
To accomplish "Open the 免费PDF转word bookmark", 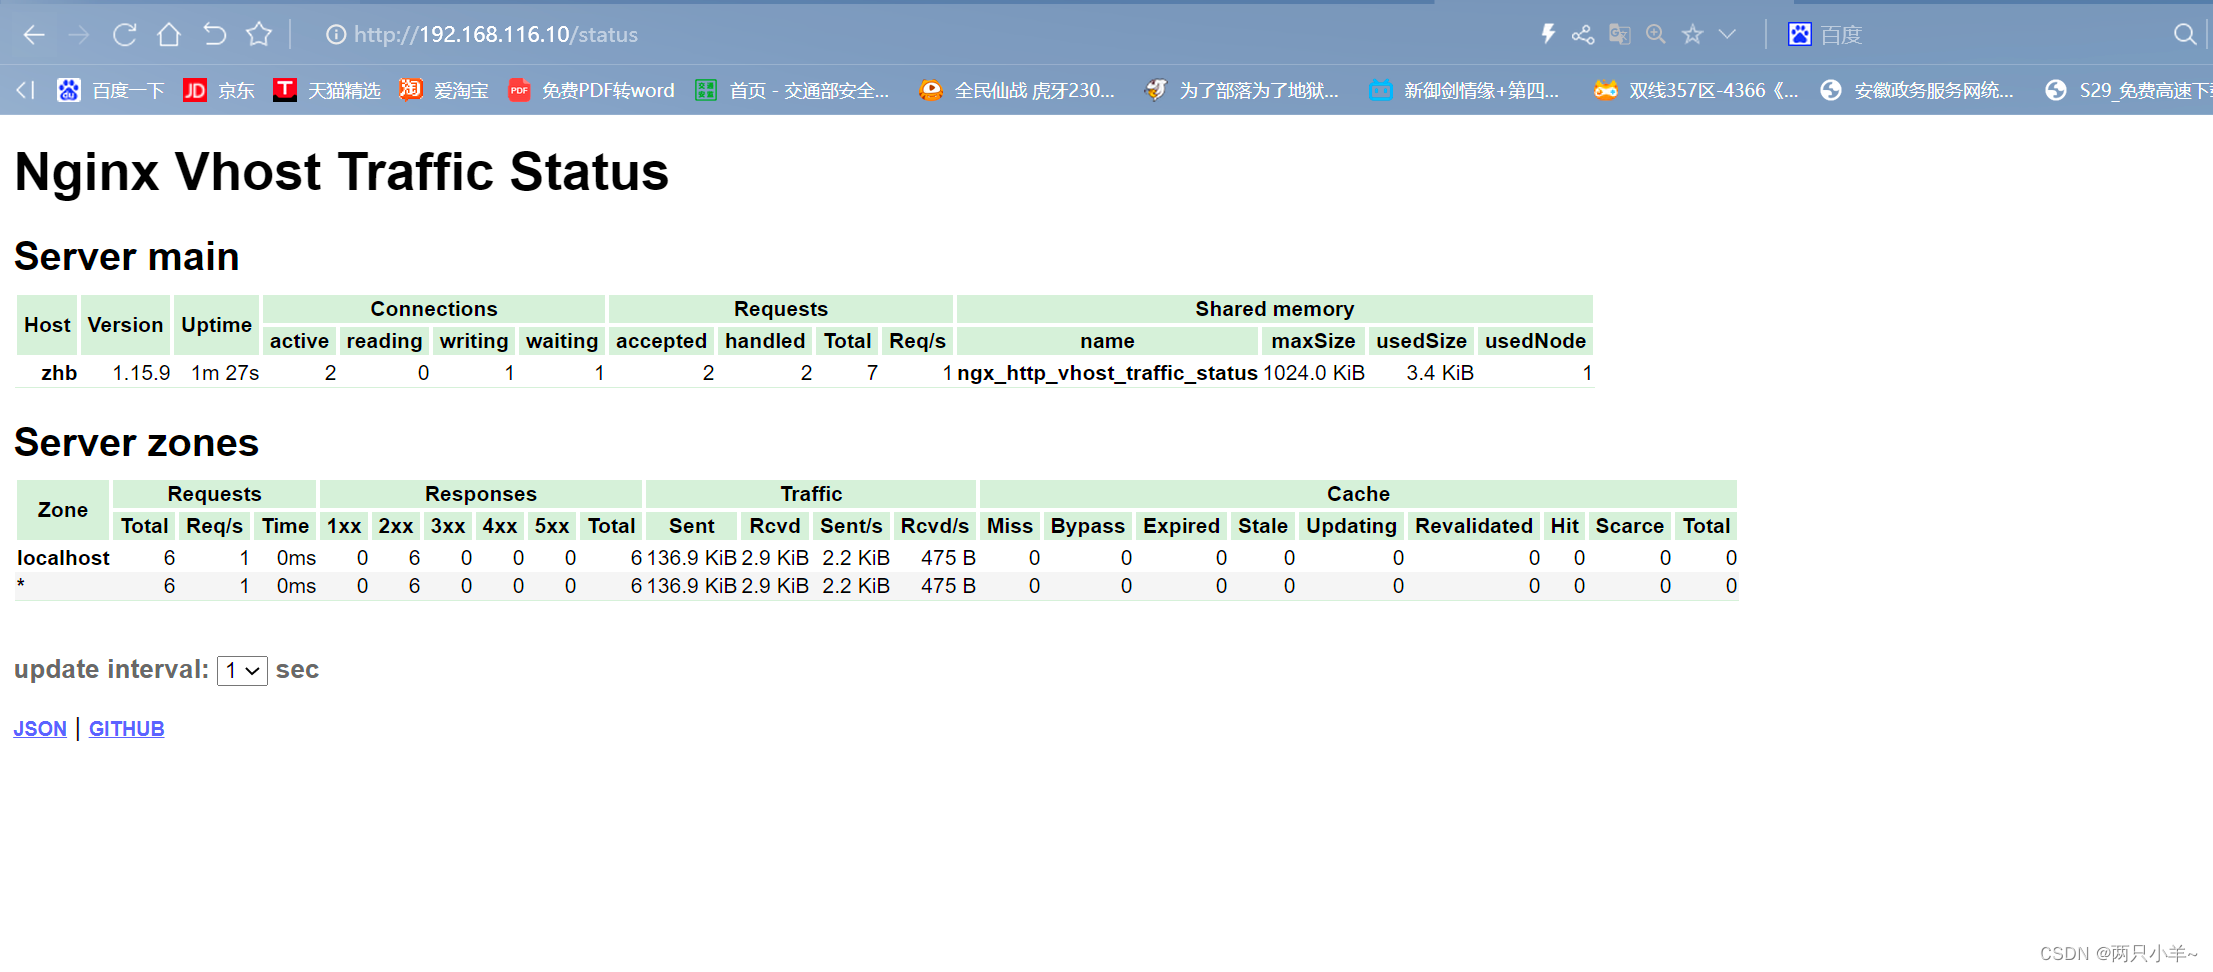I will pos(591,90).
